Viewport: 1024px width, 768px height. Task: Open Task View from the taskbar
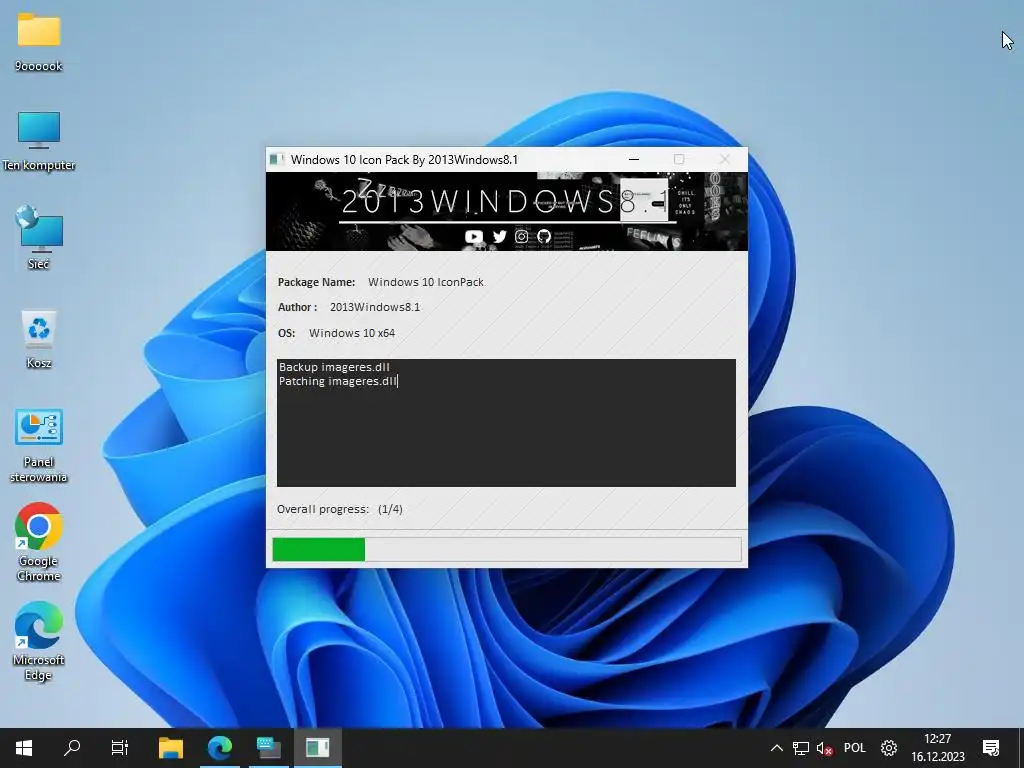coord(120,748)
